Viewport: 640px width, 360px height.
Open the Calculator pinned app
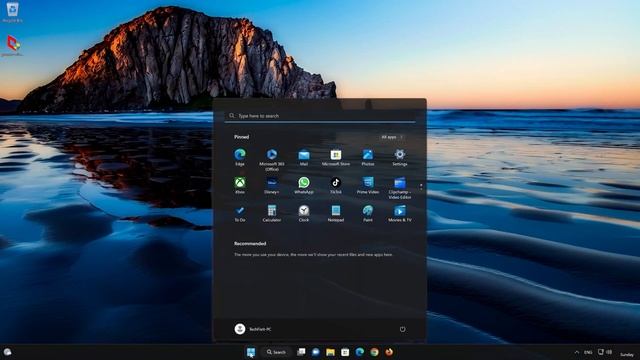click(272, 213)
